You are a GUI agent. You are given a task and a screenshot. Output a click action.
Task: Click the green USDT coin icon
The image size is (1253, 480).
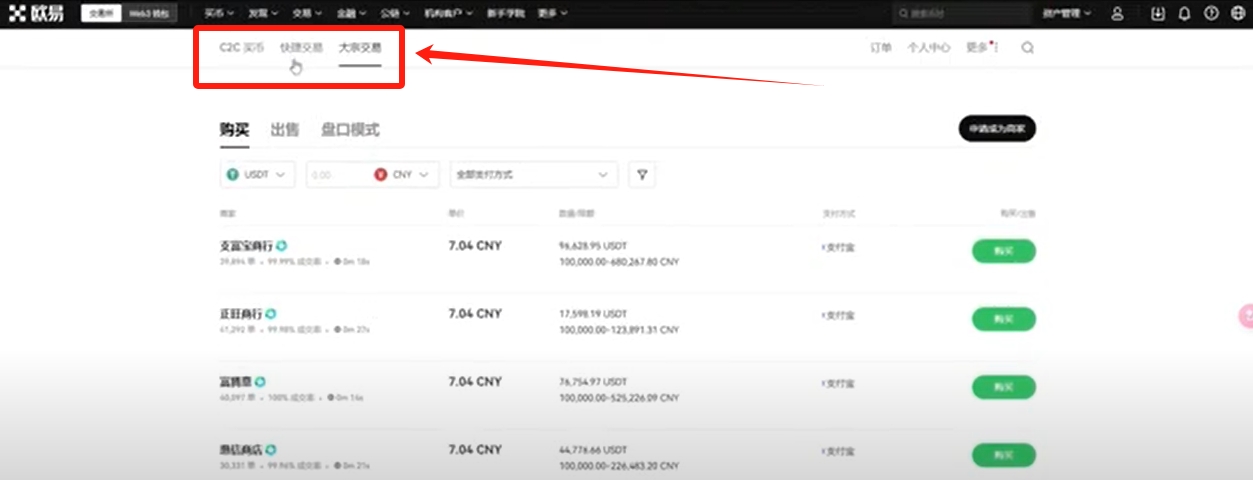pos(233,174)
